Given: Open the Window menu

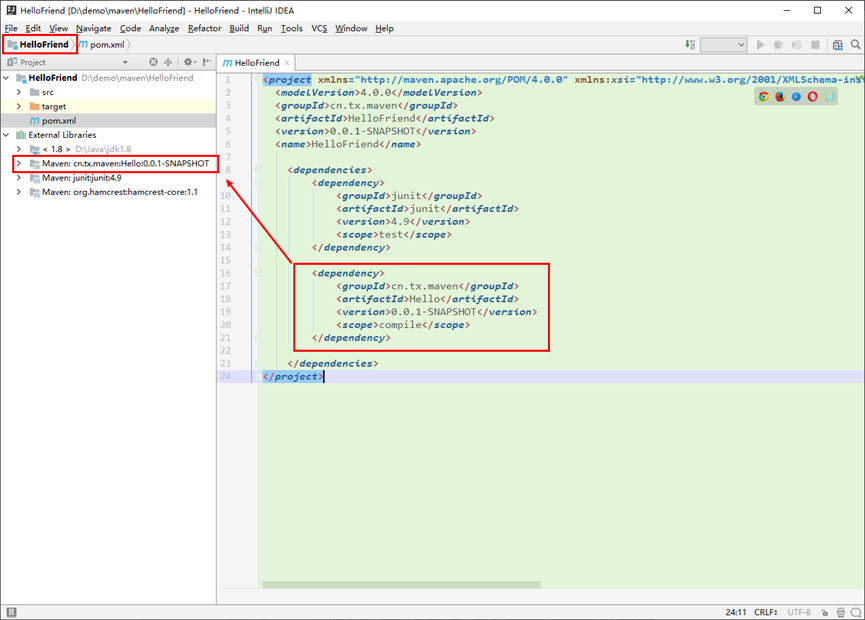Looking at the screenshot, I should tap(351, 28).
